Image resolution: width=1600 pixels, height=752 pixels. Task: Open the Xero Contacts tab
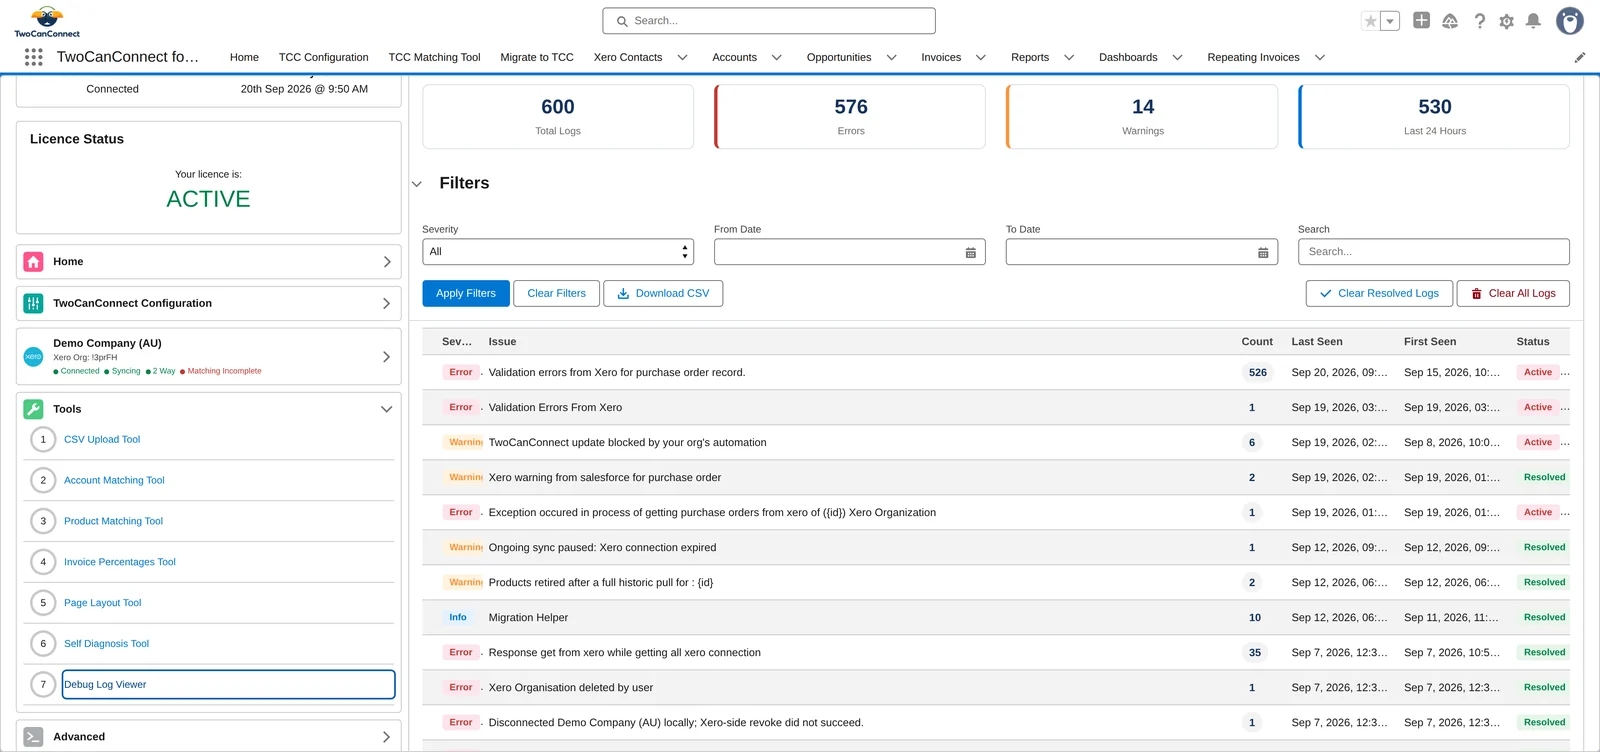tap(628, 58)
